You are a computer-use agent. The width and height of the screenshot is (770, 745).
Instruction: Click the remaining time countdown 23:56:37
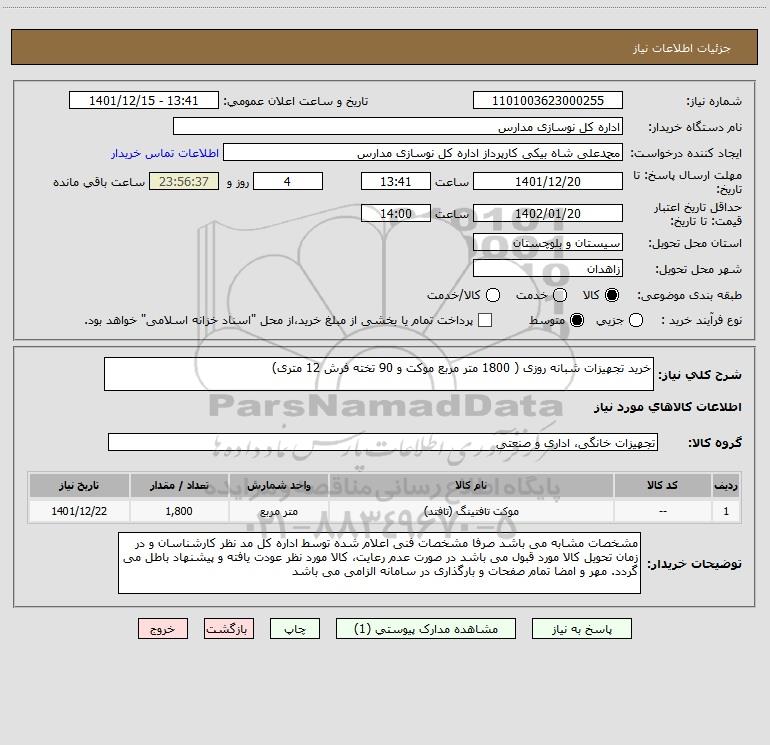[x=184, y=182]
